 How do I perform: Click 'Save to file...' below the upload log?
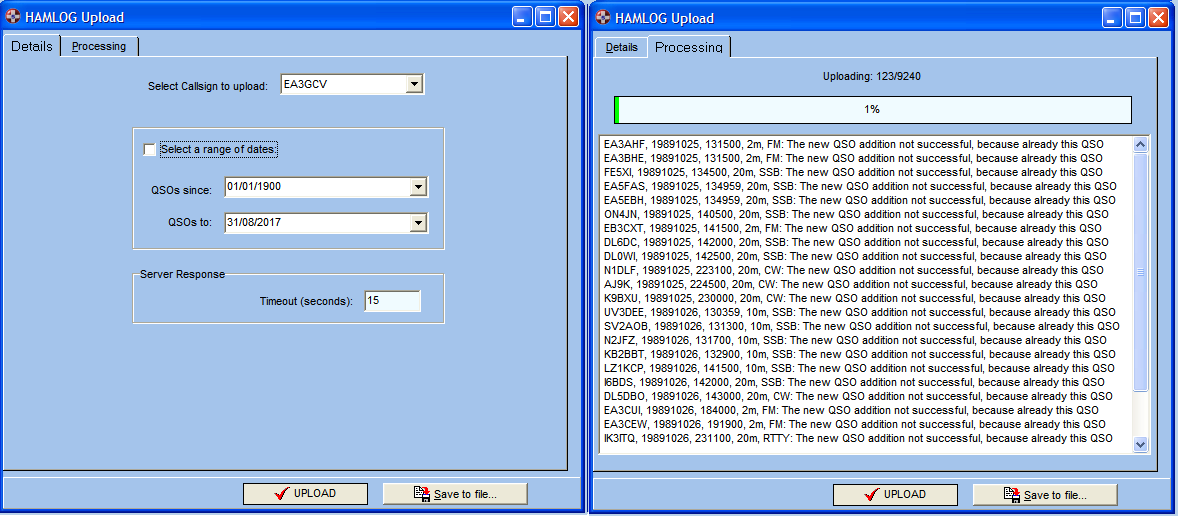pos(1045,494)
